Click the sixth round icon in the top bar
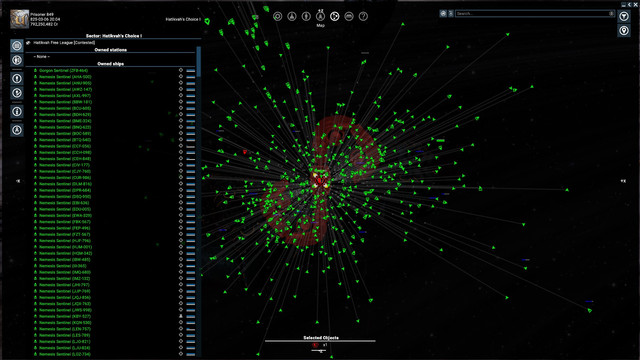The width and height of the screenshot is (640, 360). [349, 16]
